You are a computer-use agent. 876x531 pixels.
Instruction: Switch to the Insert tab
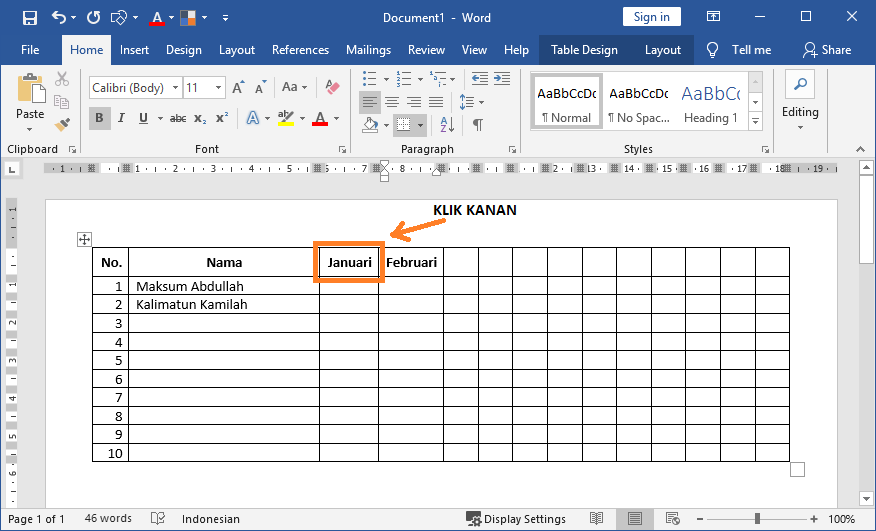pyautogui.click(x=134, y=50)
